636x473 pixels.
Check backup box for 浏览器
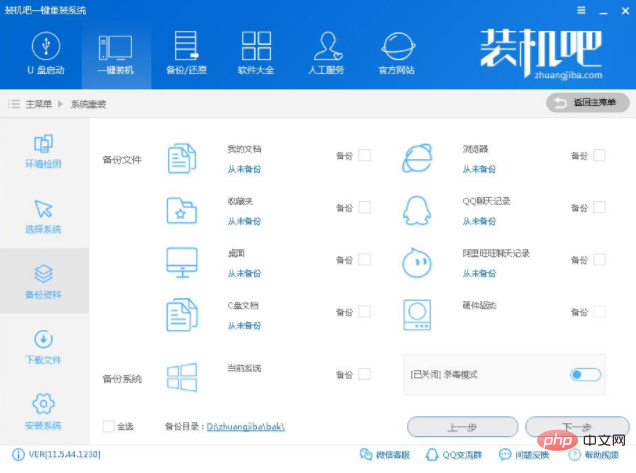[x=599, y=155]
